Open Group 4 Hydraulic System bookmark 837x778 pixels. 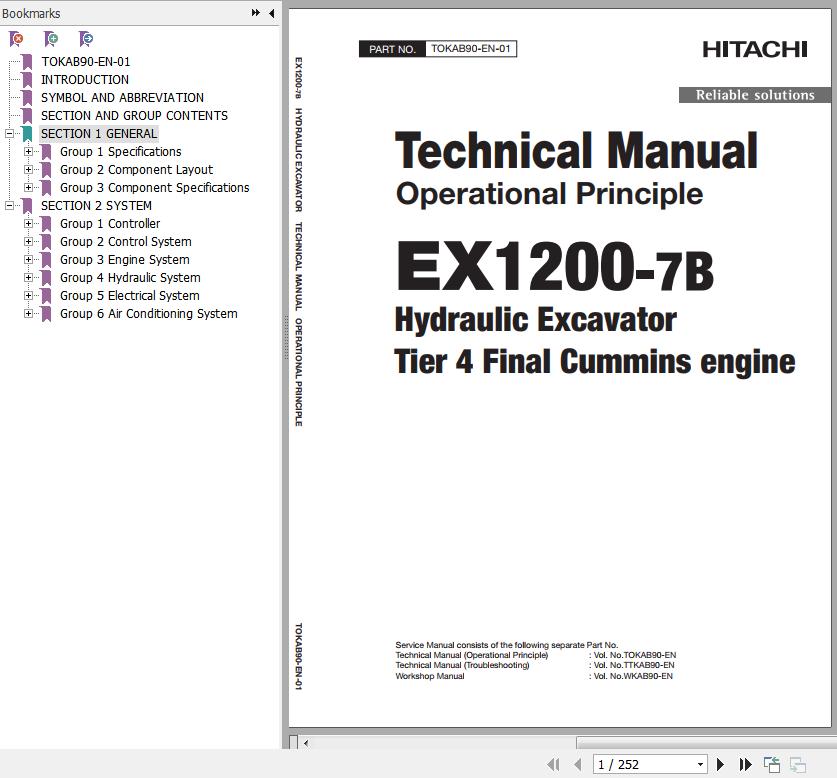click(x=130, y=278)
